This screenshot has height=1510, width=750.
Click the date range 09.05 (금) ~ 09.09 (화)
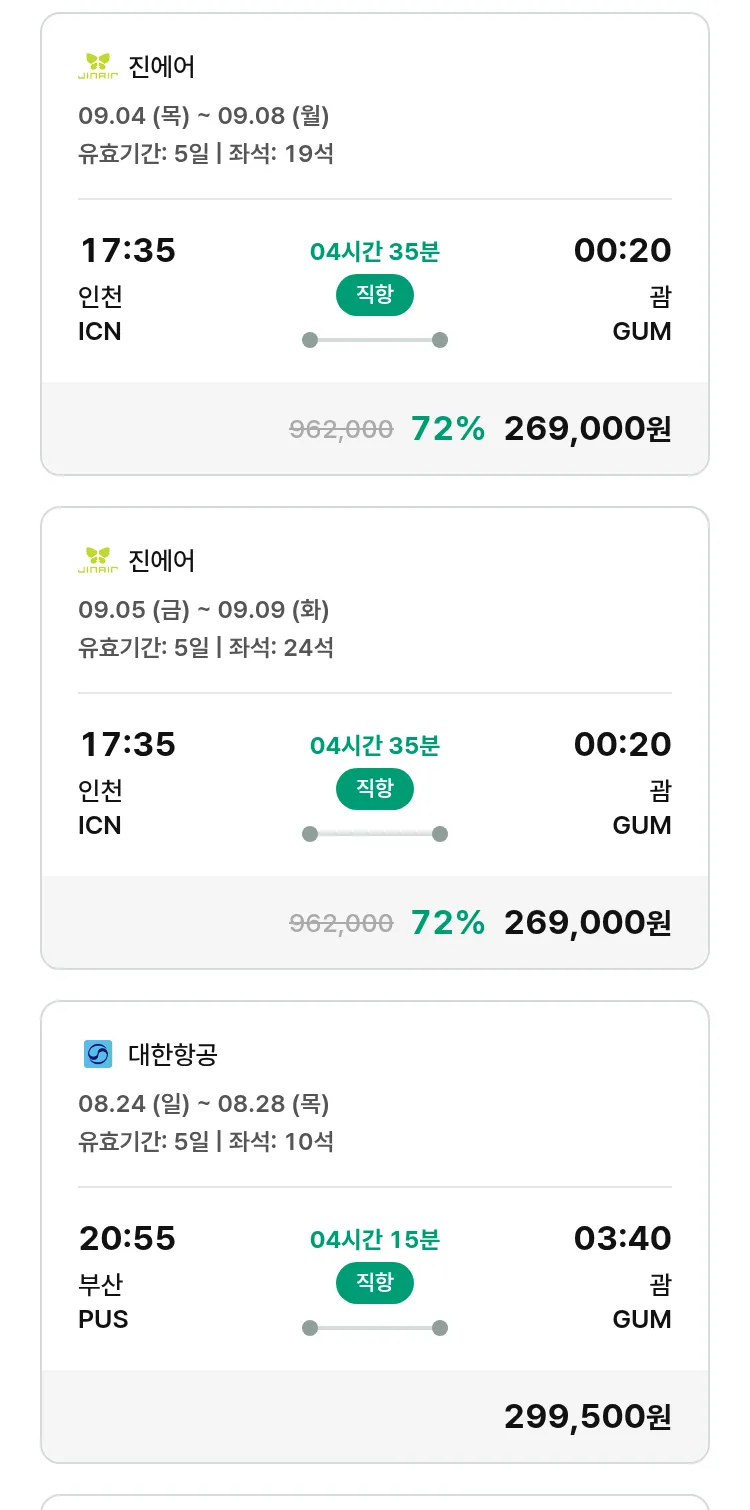click(x=204, y=610)
